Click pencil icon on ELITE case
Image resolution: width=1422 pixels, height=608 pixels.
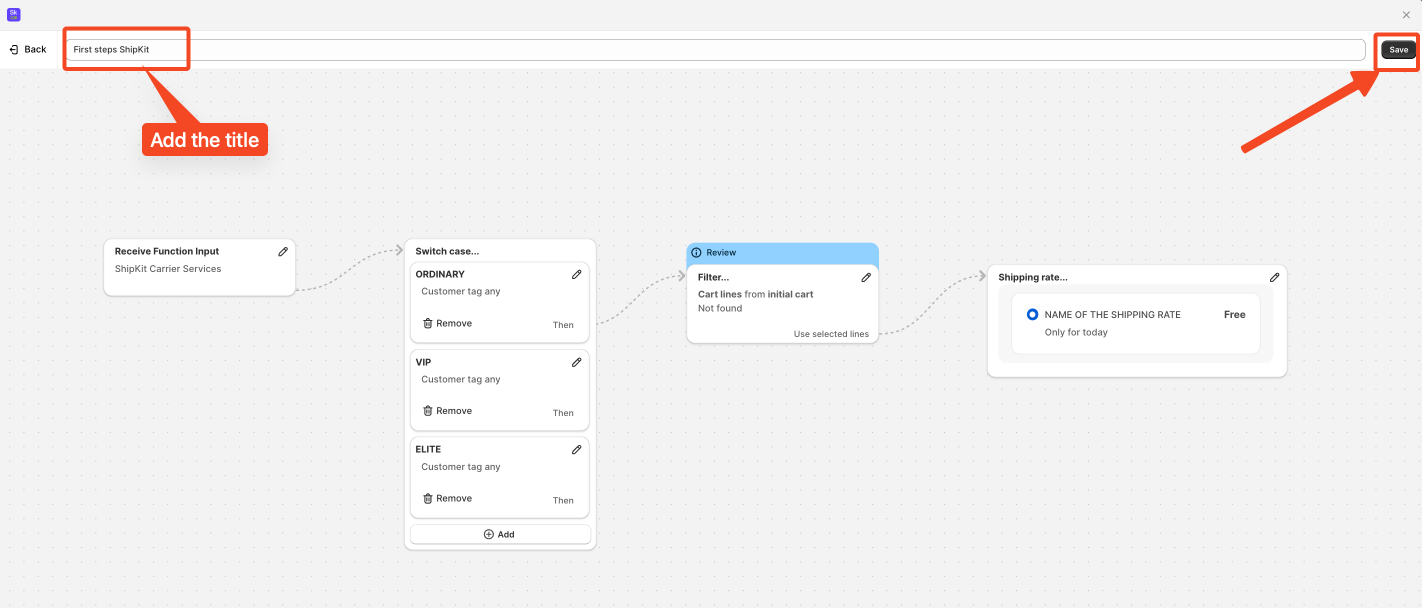[x=576, y=450]
